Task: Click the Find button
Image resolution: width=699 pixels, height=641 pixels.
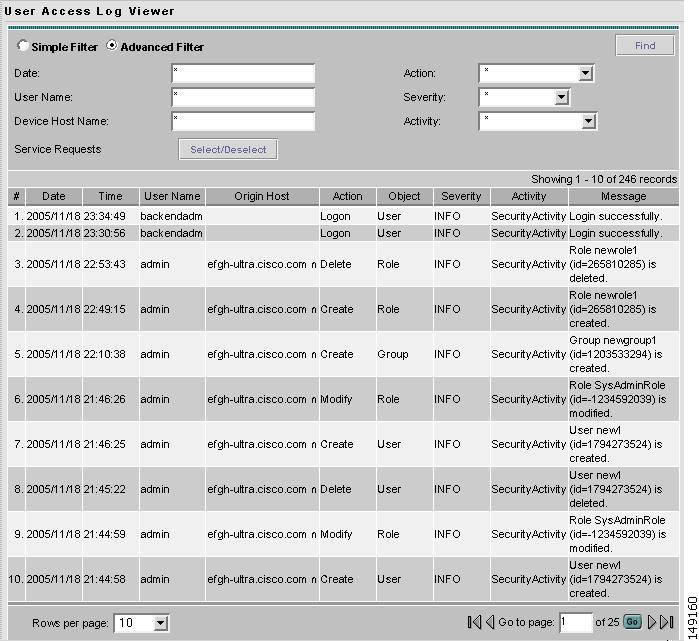Action: tap(645, 45)
